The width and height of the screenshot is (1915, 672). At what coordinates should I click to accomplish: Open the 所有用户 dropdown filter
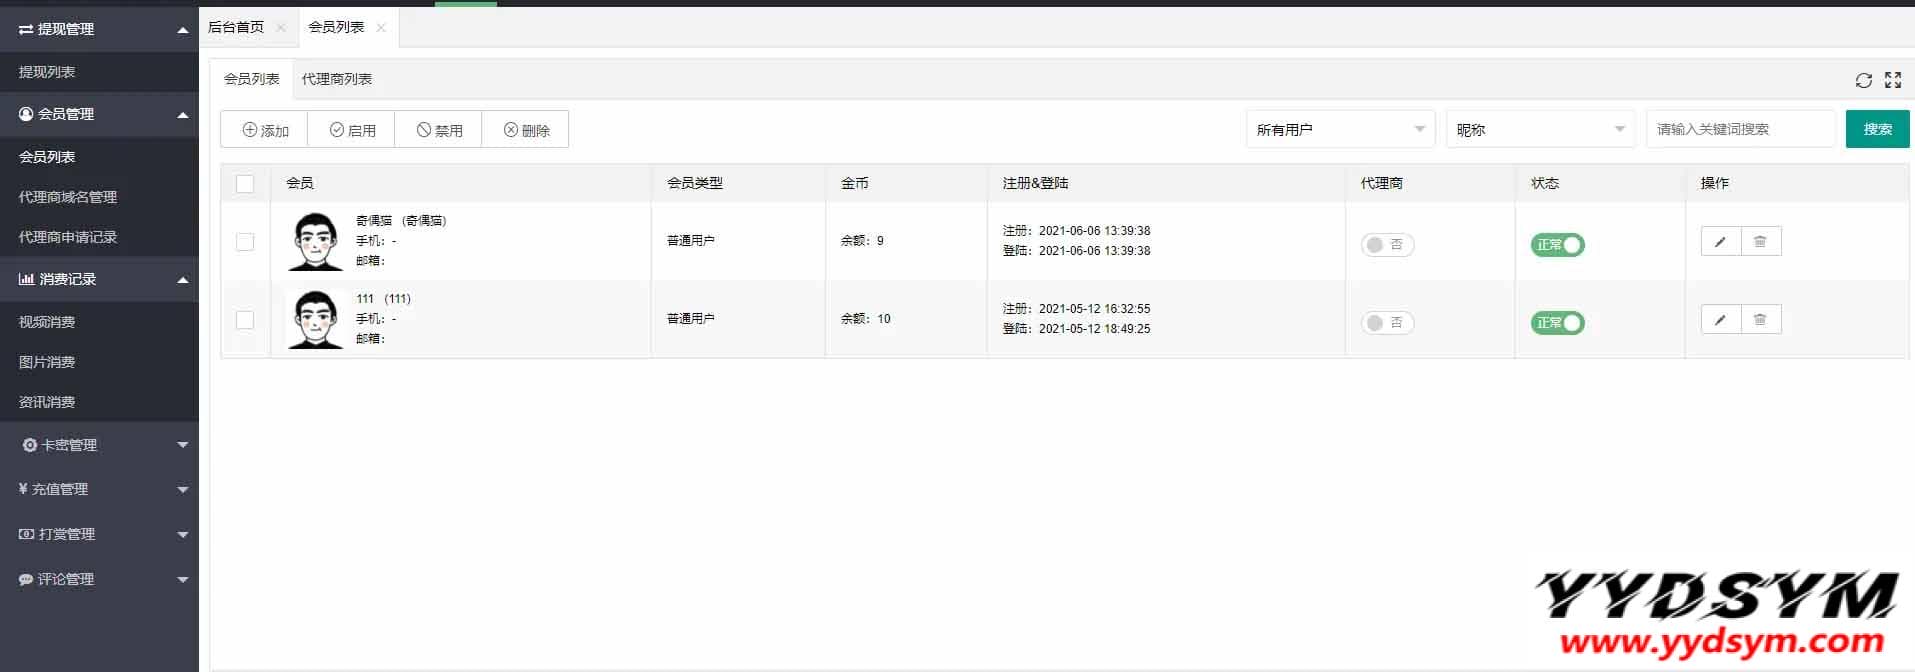point(1340,130)
